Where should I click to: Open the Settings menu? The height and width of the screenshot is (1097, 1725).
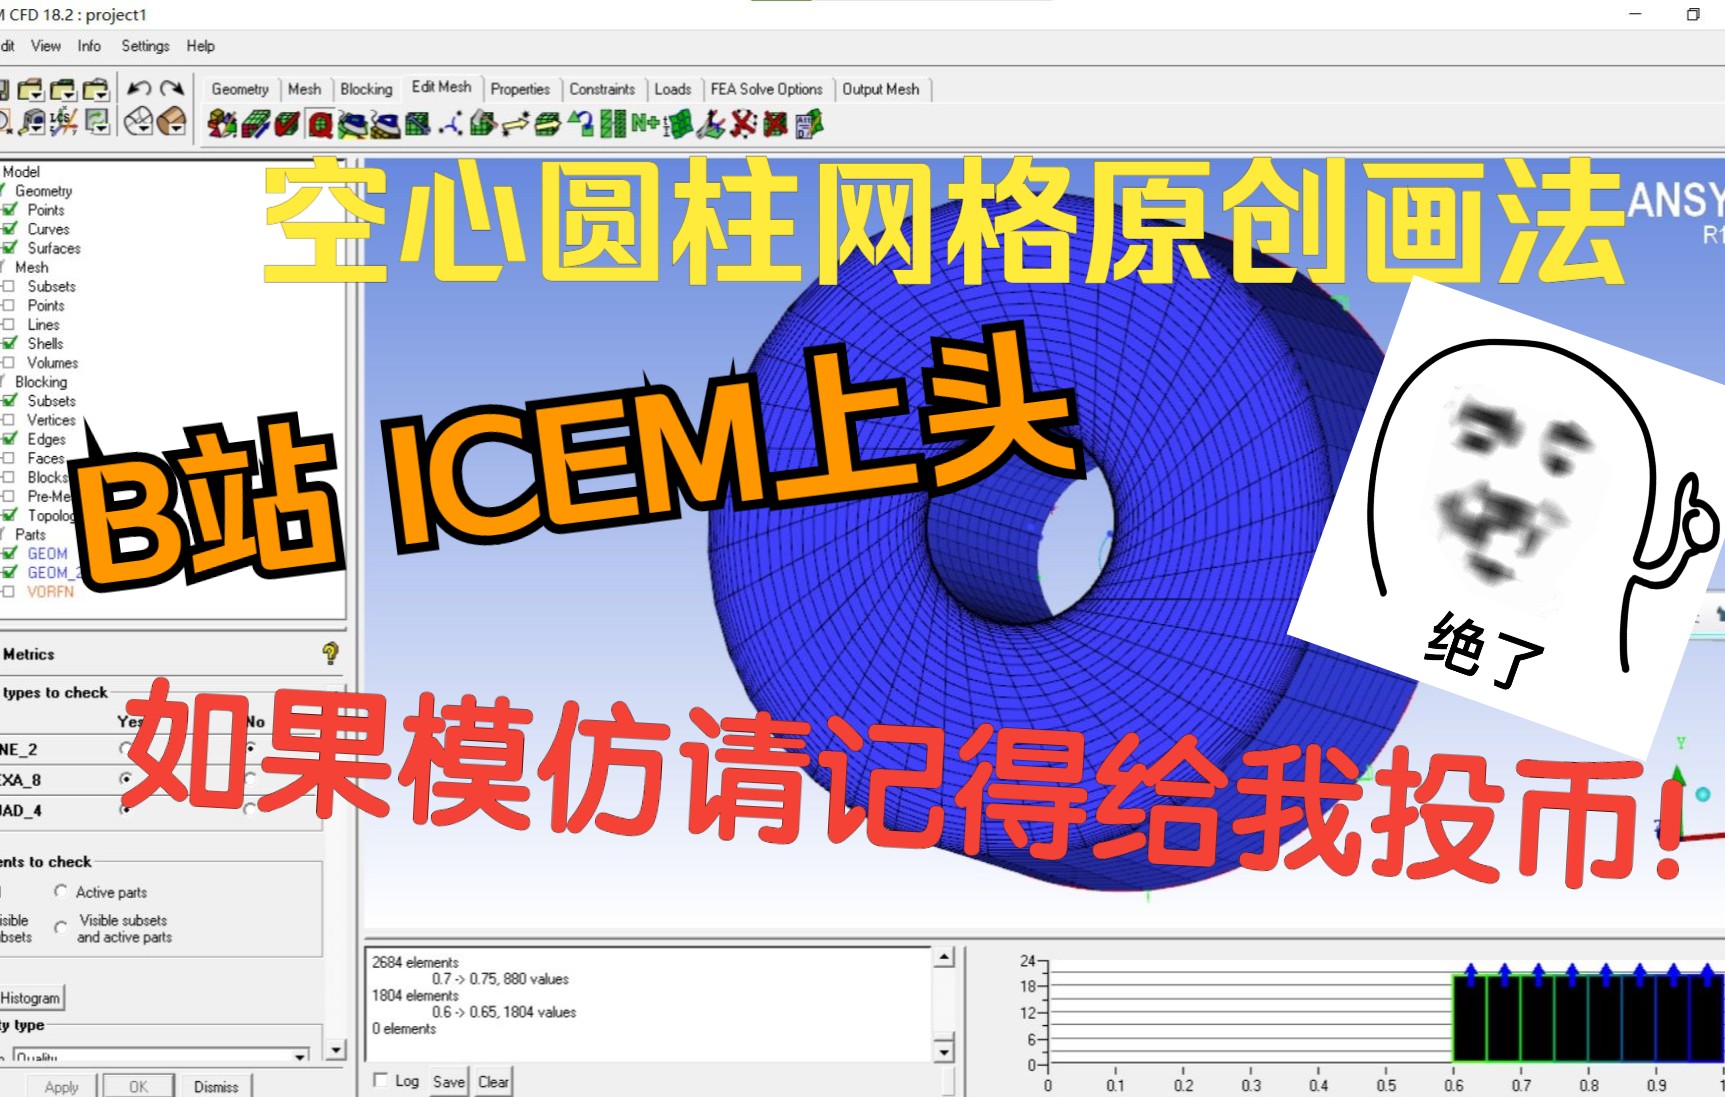click(x=145, y=46)
